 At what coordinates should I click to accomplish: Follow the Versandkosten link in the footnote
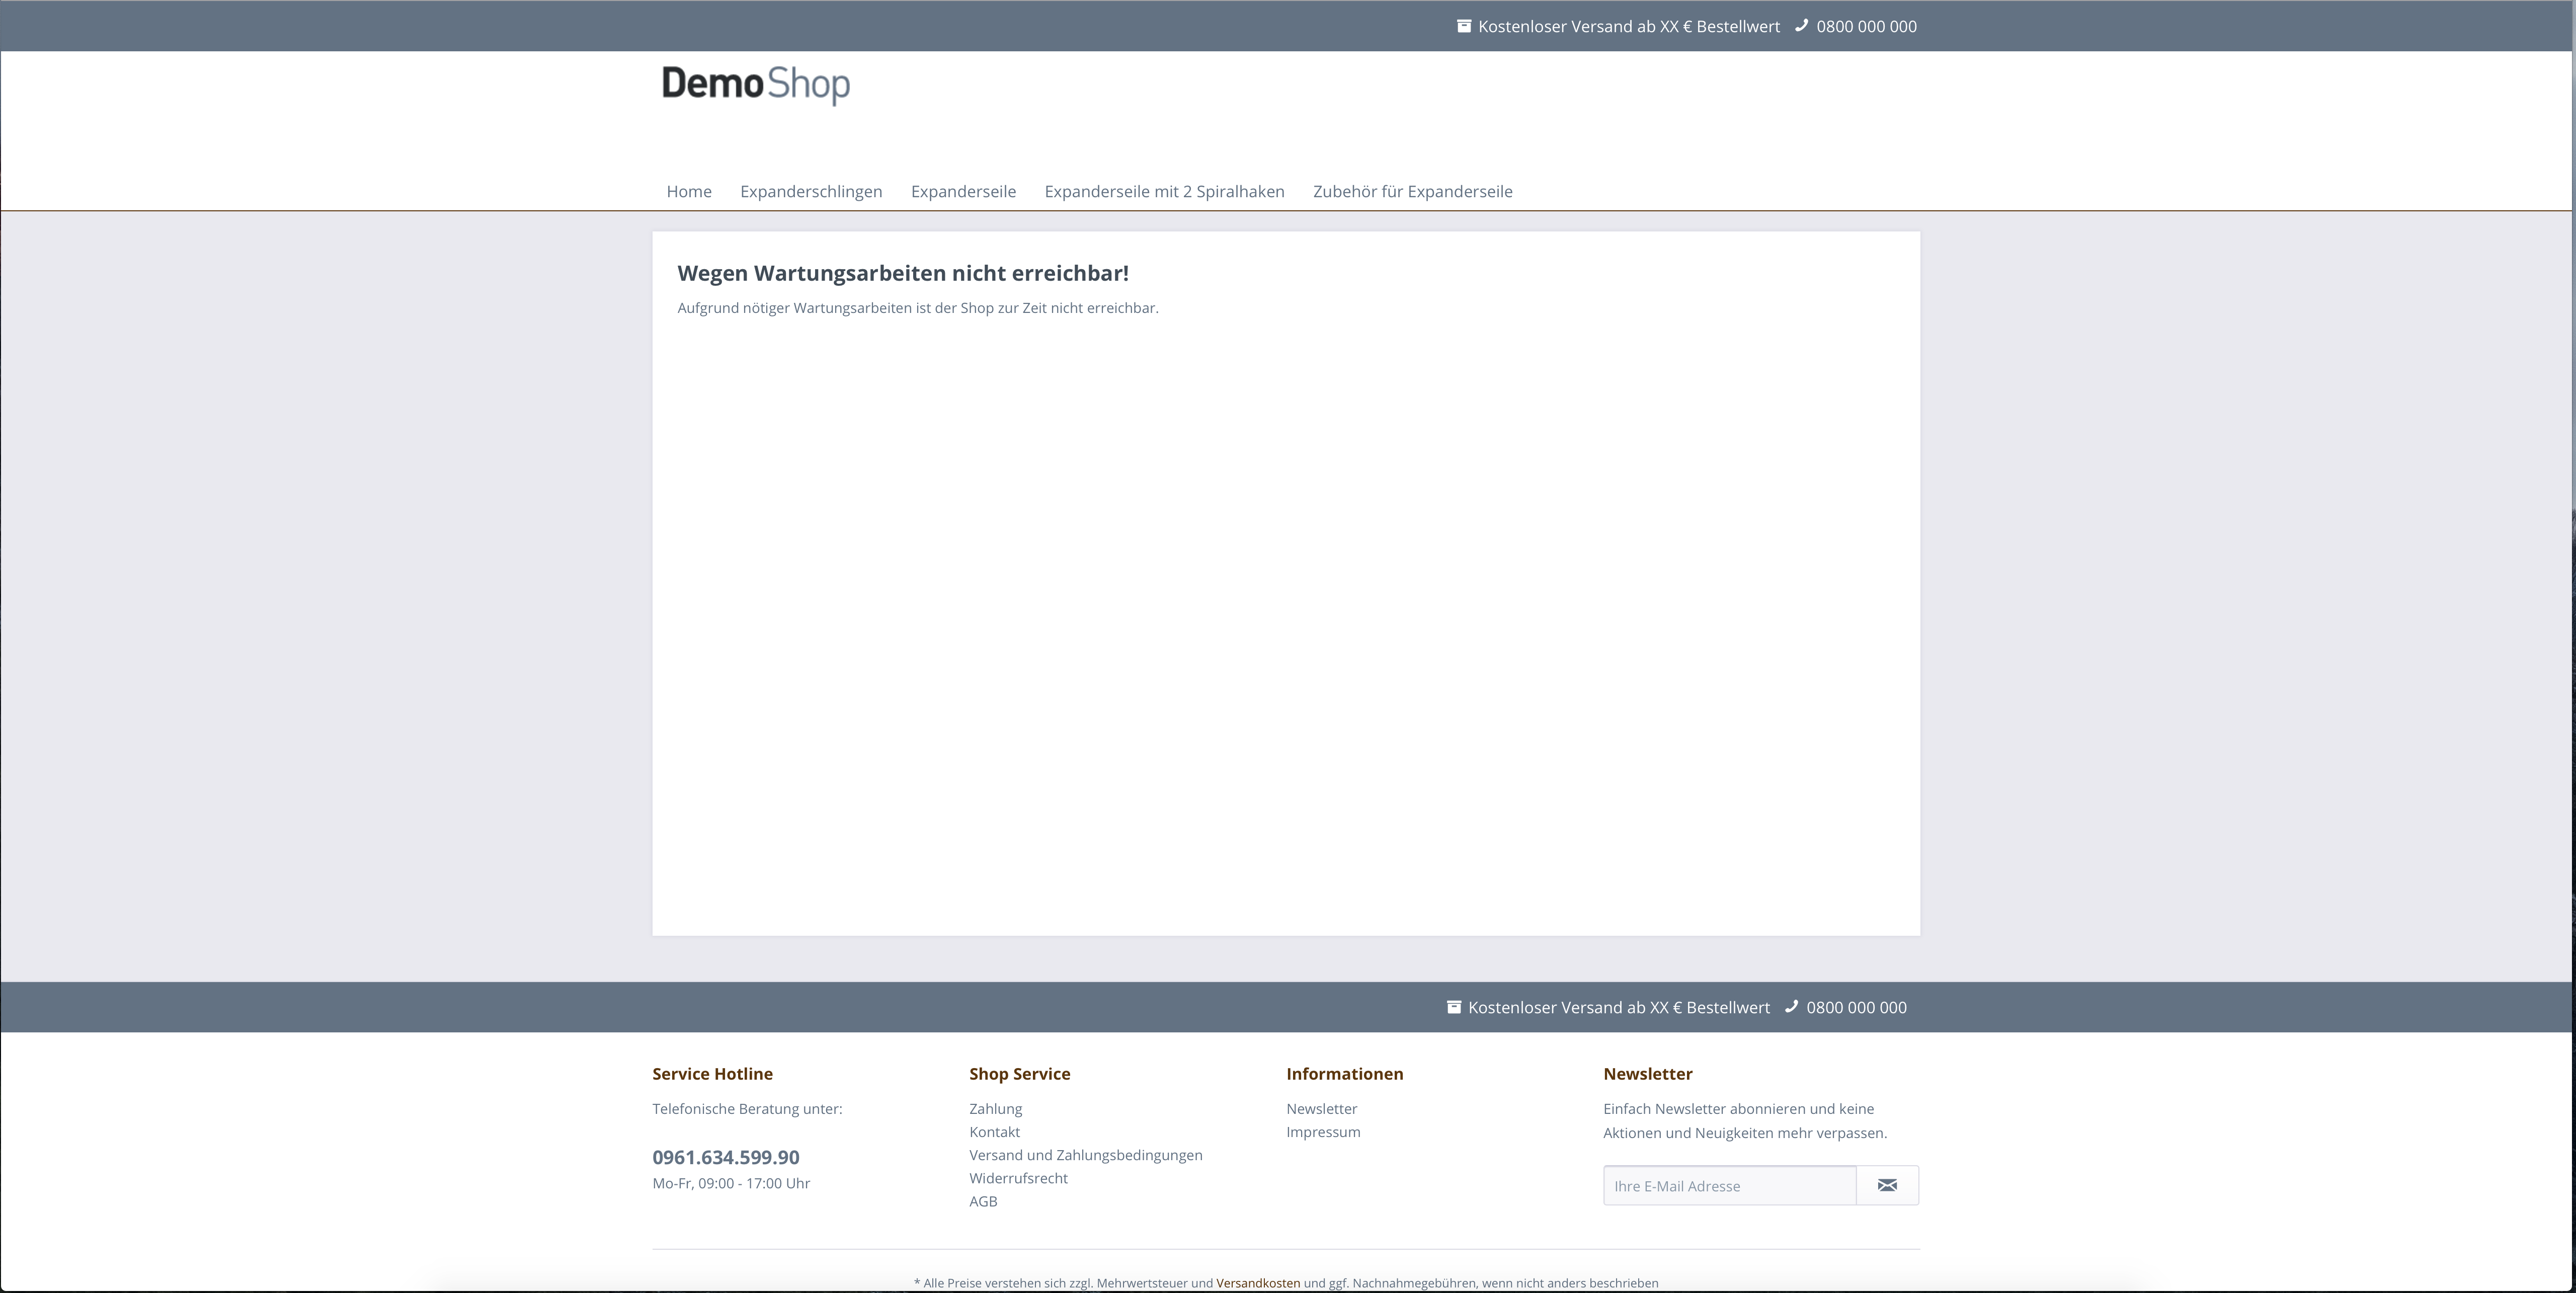pos(1258,1282)
